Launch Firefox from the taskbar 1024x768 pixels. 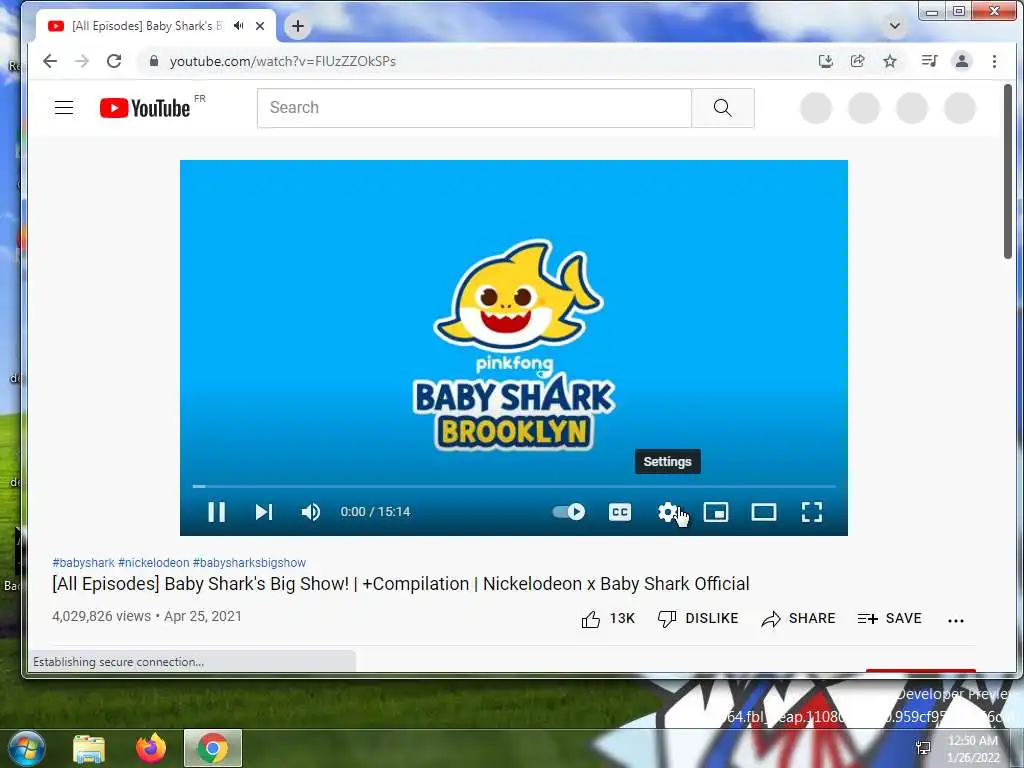tap(151, 748)
